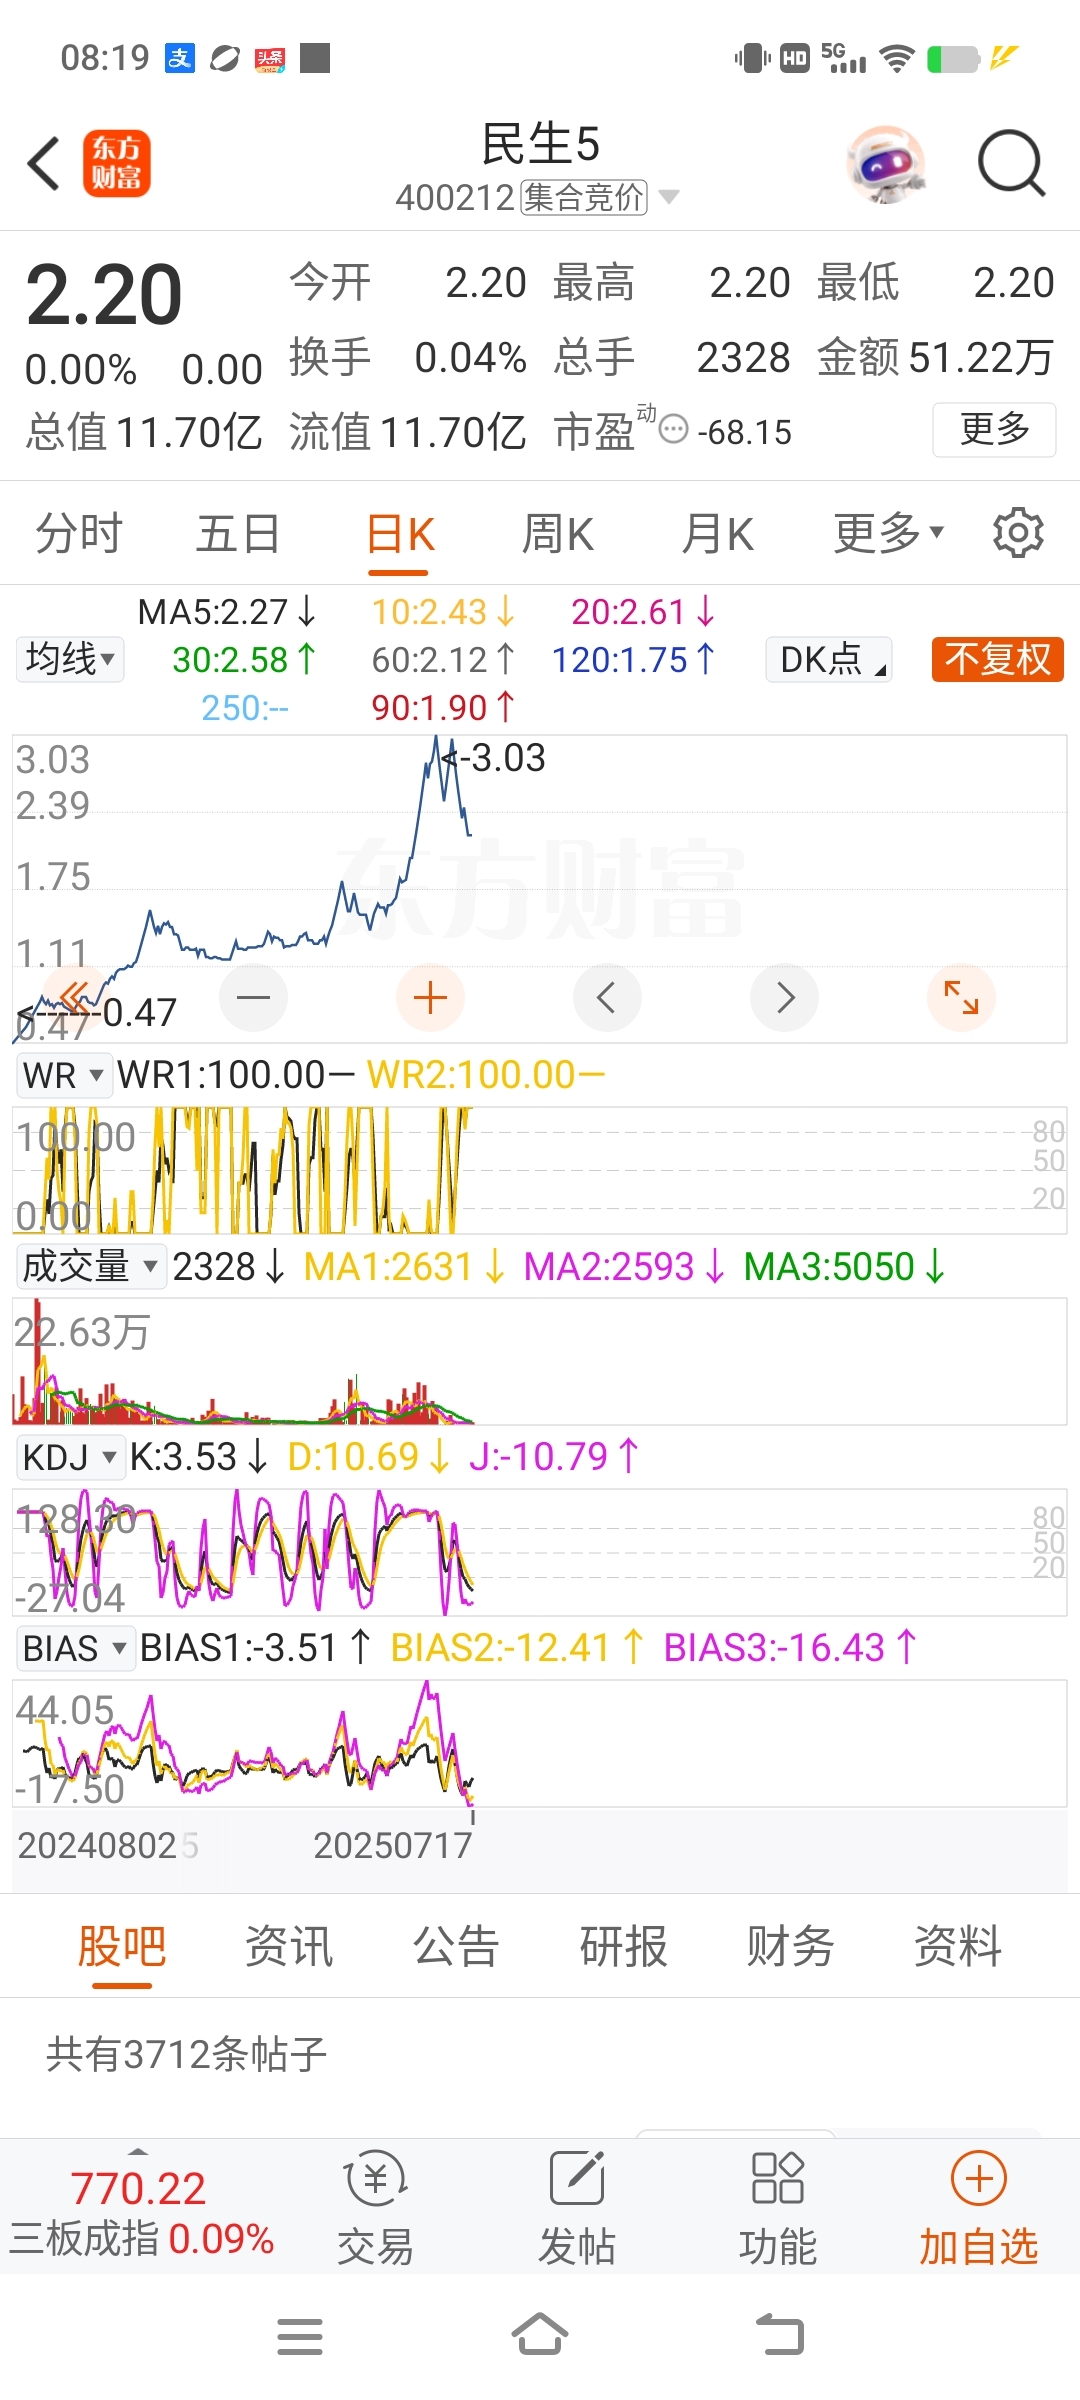
Task: Tap the 0.47 low marker on chart
Action: (98, 1012)
